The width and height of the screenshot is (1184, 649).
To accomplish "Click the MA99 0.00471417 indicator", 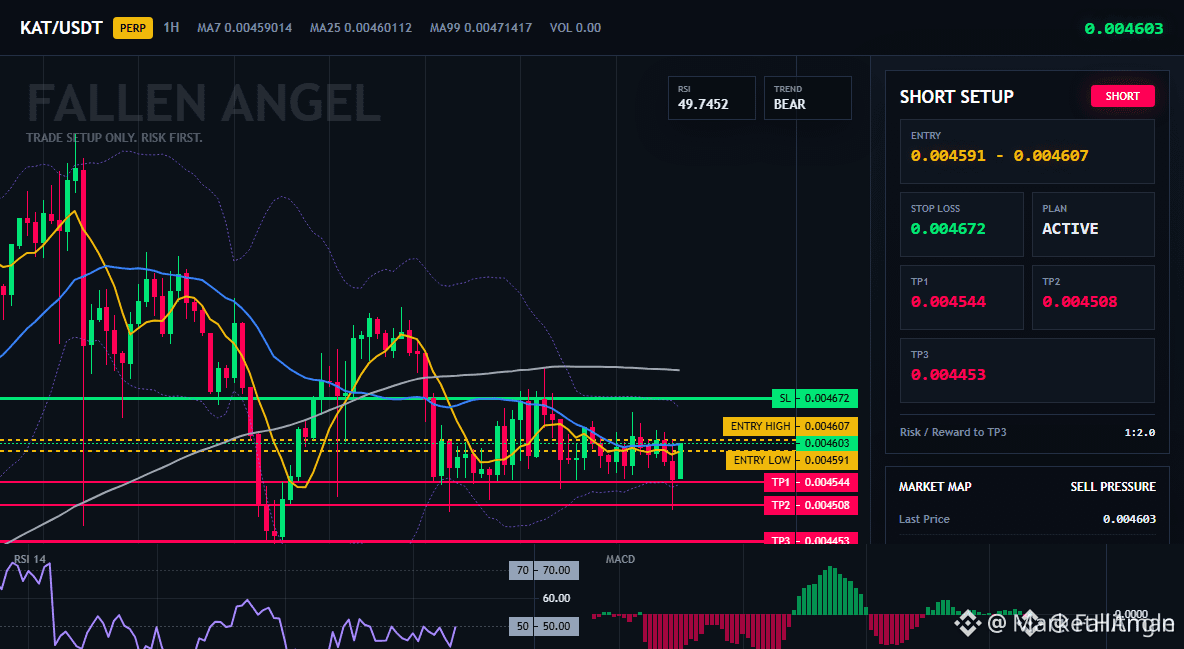I will tap(480, 28).
